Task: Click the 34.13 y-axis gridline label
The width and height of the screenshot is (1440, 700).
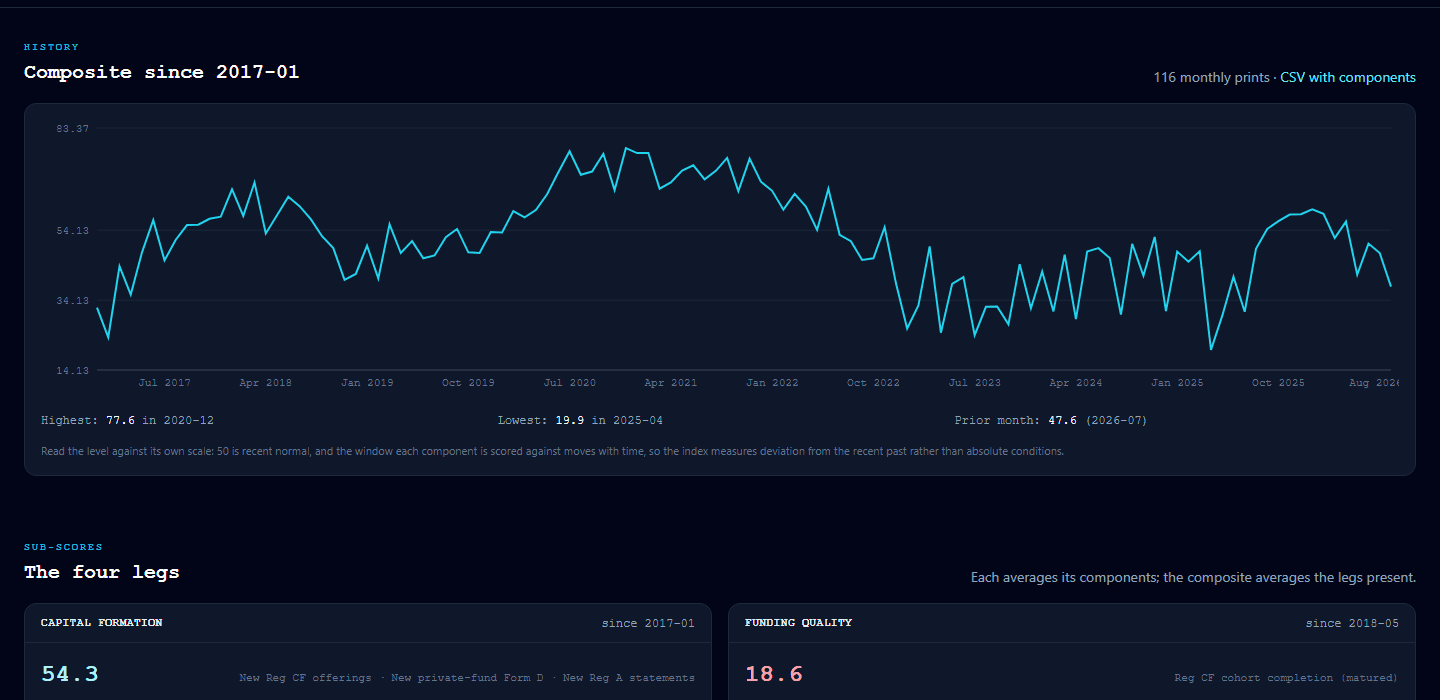Action: pos(72,300)
